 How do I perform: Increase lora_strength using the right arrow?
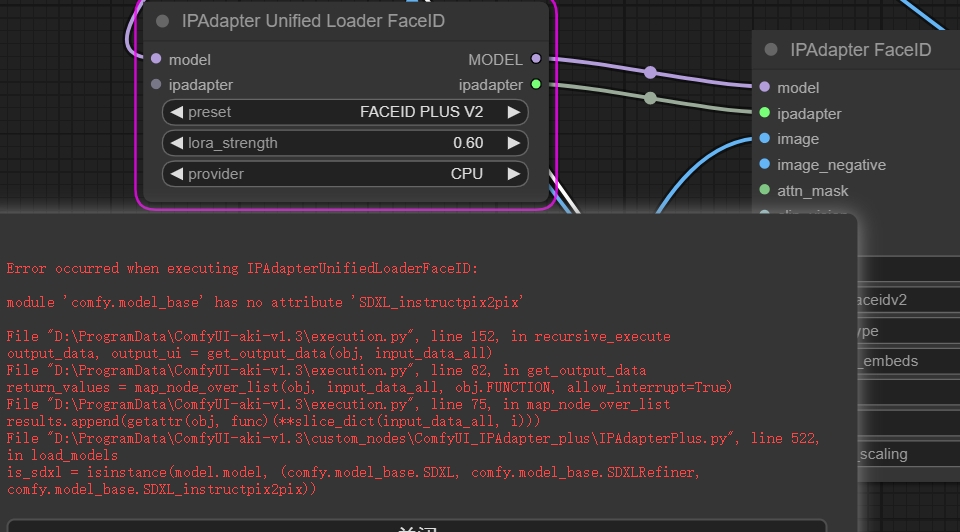tap(513, 143)
